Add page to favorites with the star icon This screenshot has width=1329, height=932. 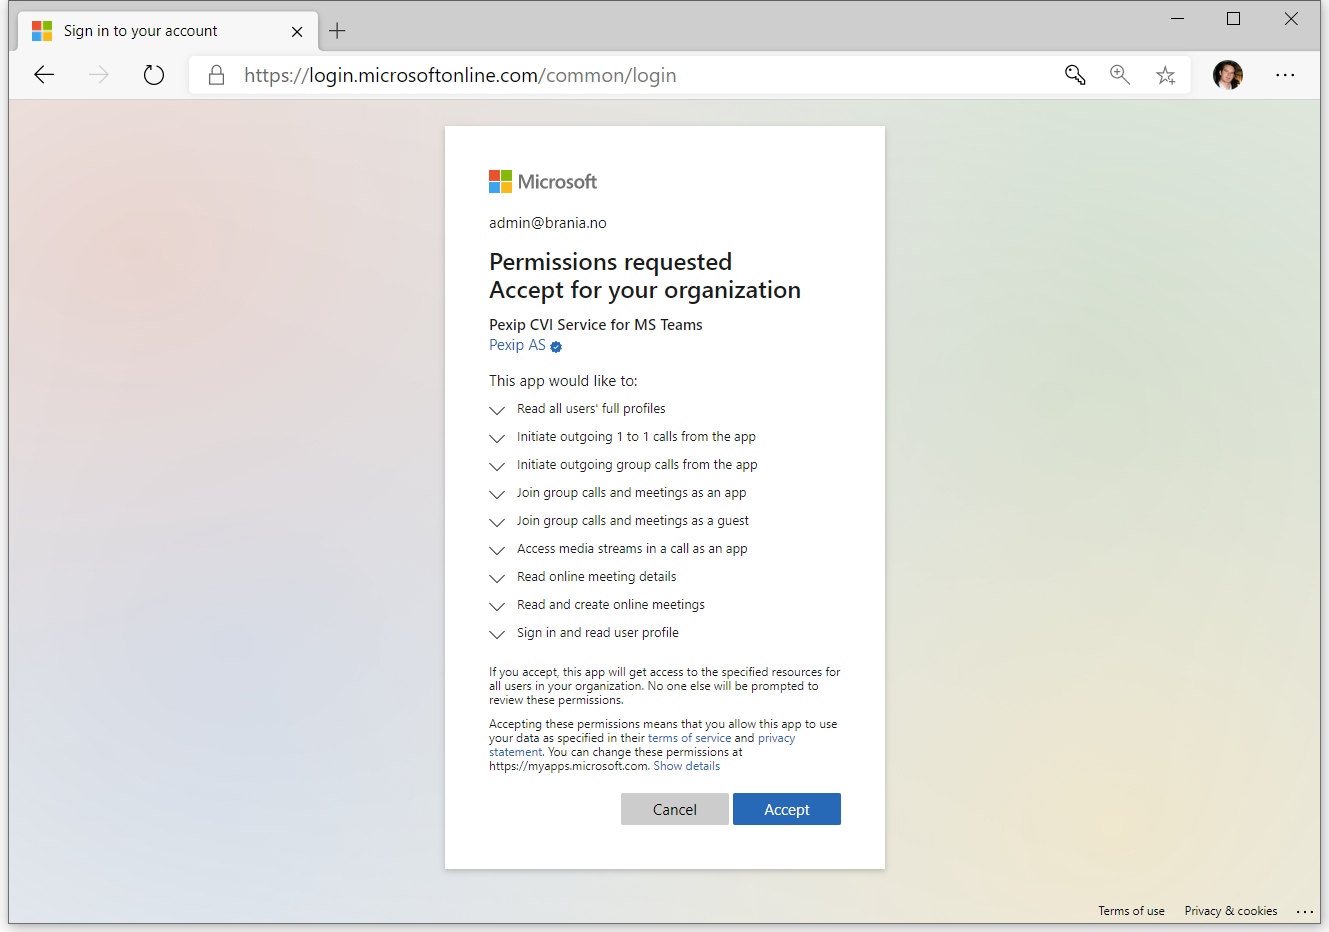[x=1165, y=74]
